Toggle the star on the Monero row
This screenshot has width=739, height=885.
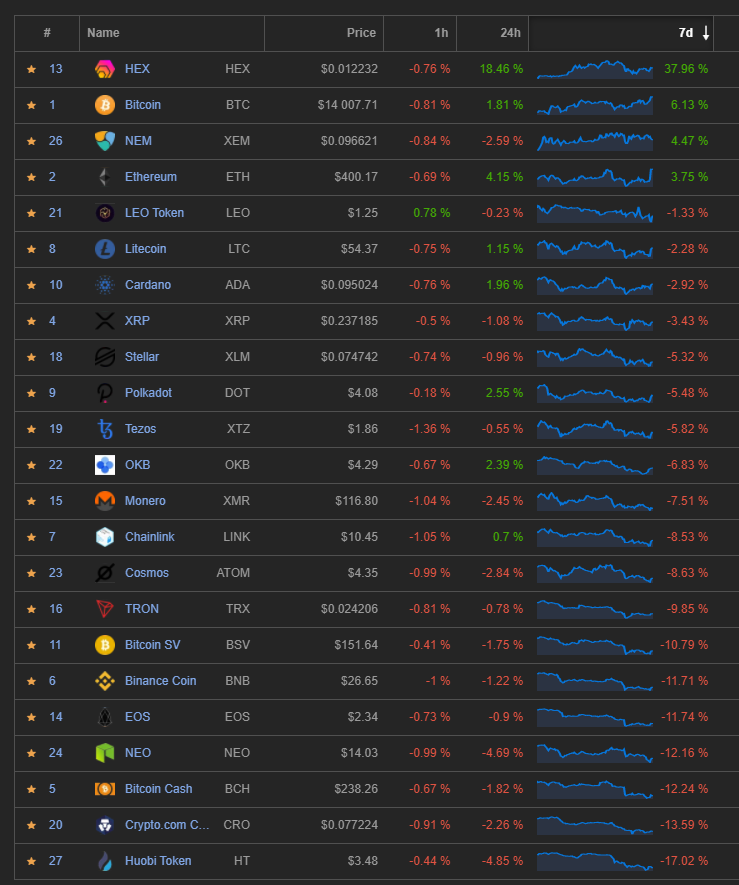32,501
